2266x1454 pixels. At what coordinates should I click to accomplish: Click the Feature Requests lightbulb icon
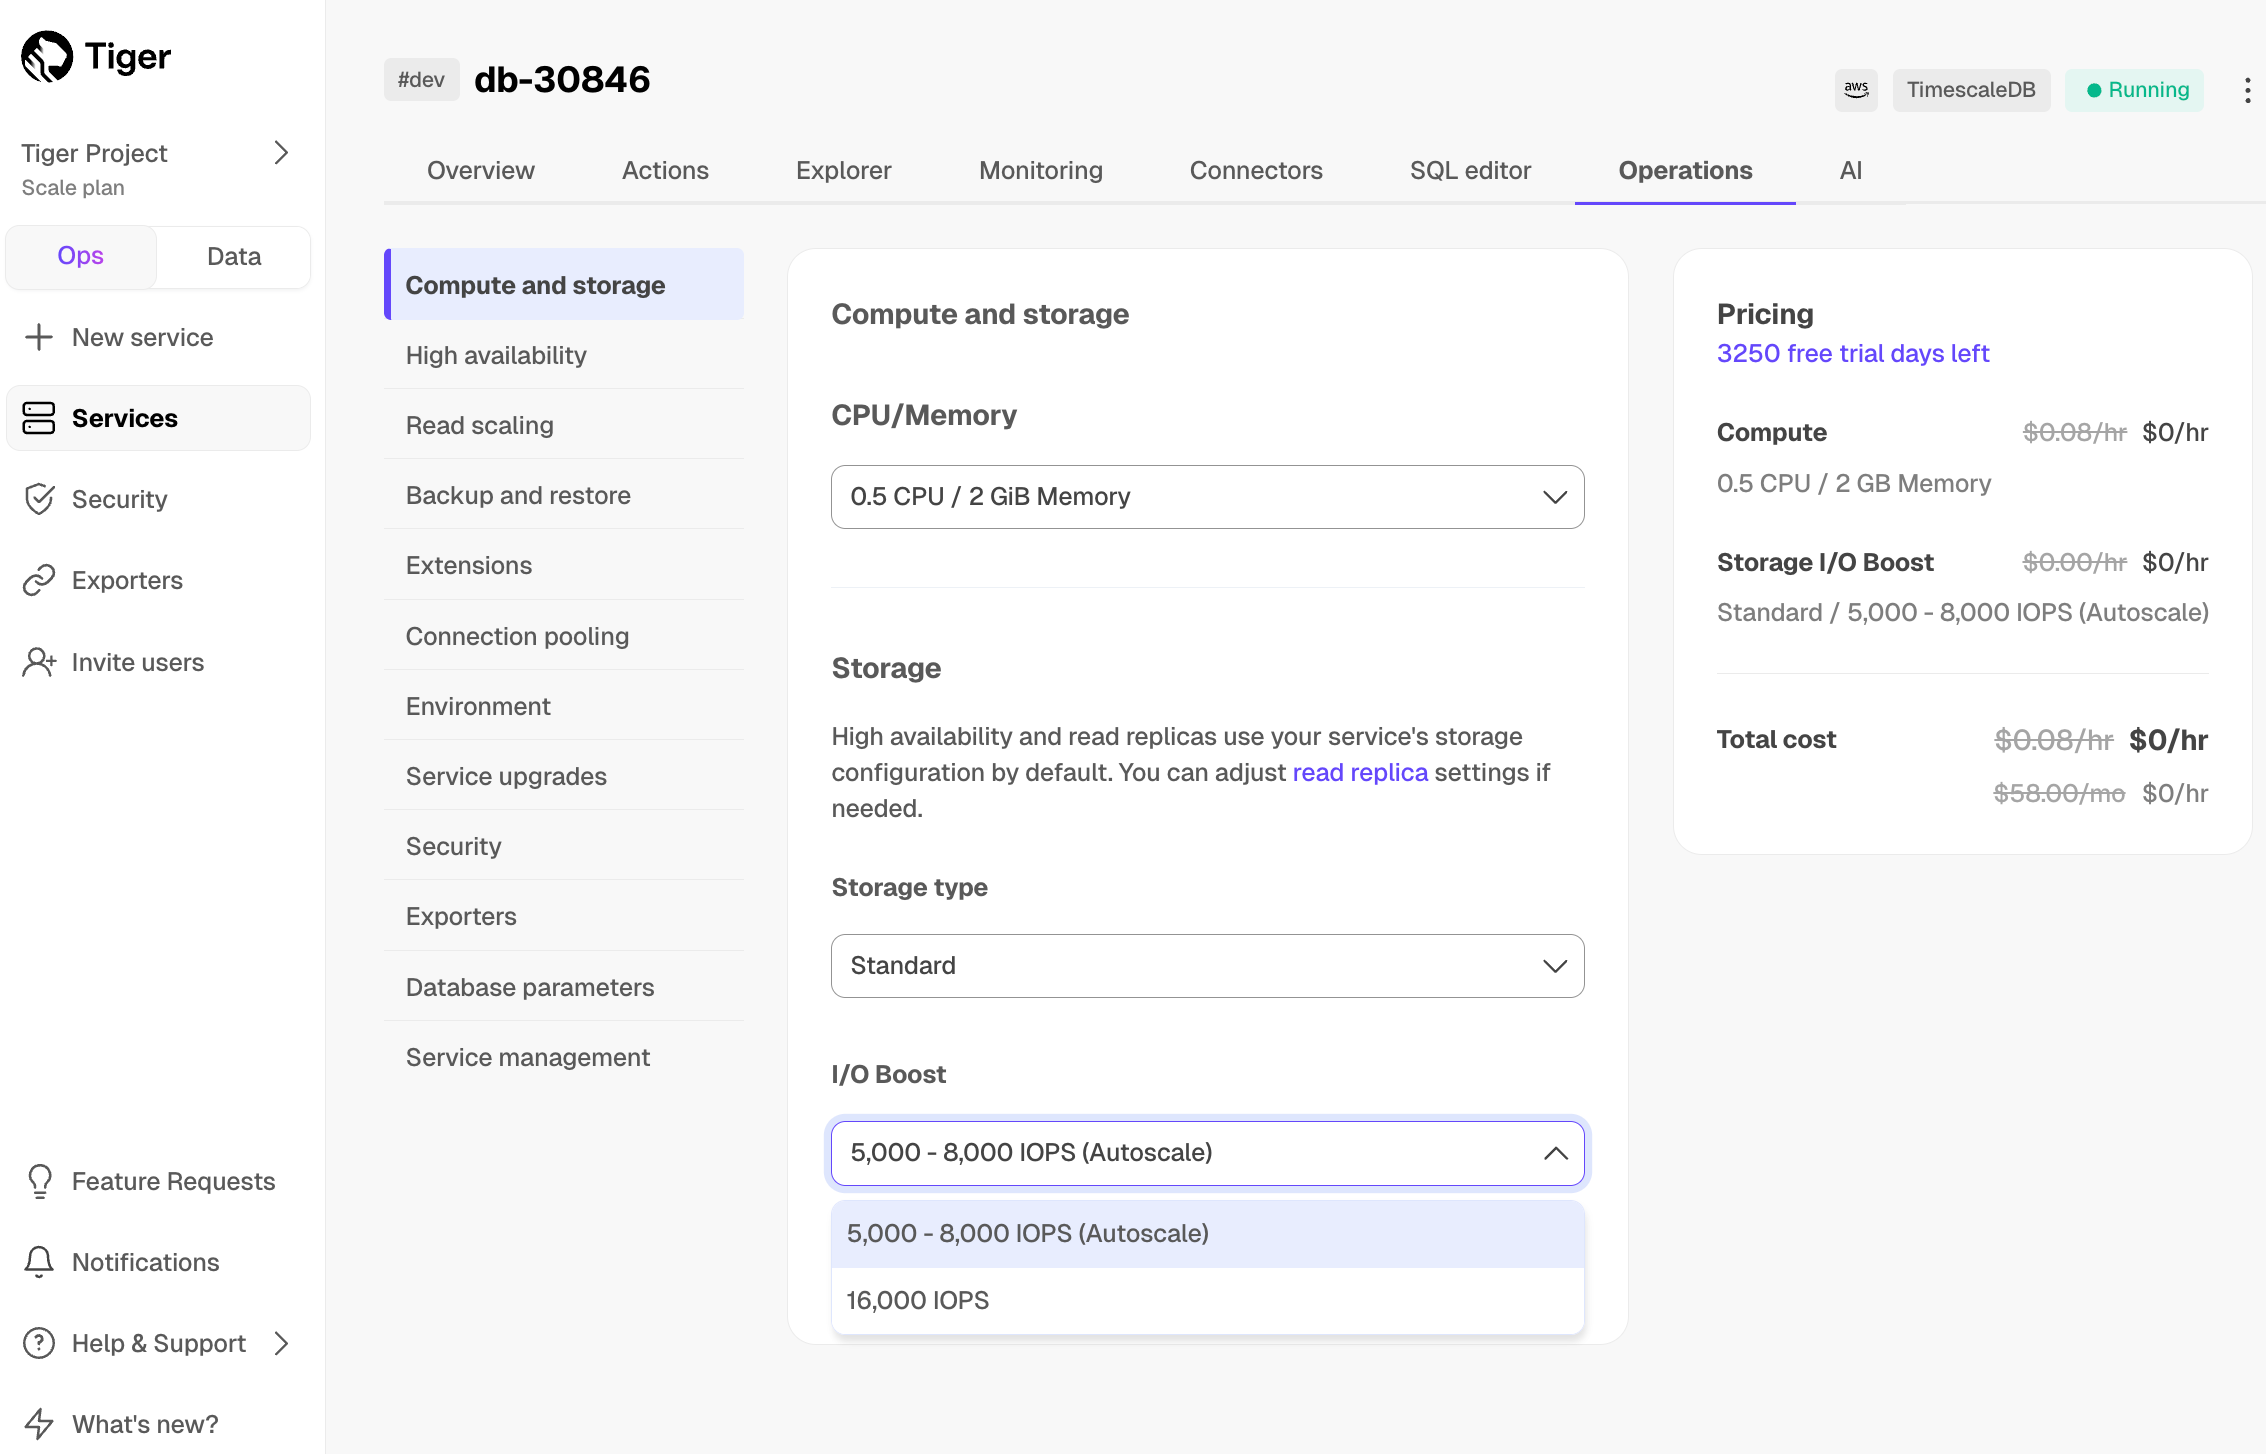click(x=38, y=1181)
